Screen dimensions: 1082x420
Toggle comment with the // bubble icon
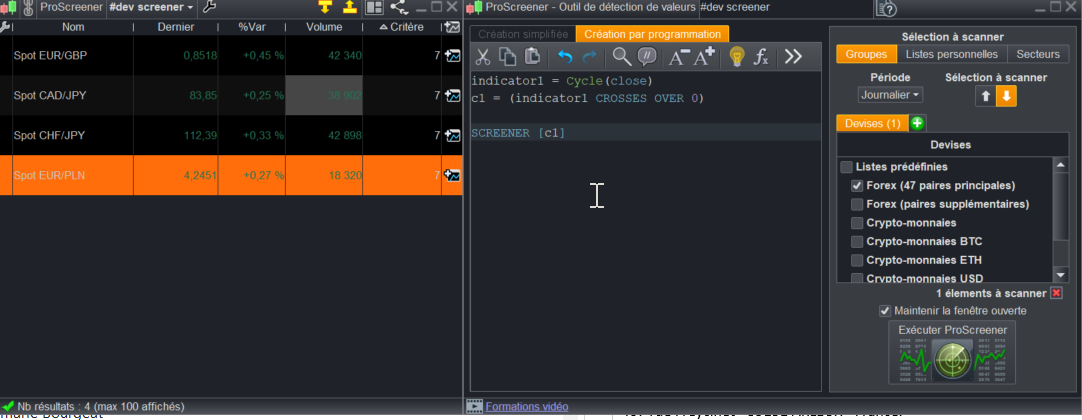pyautogui.click(x=647, y=57)
